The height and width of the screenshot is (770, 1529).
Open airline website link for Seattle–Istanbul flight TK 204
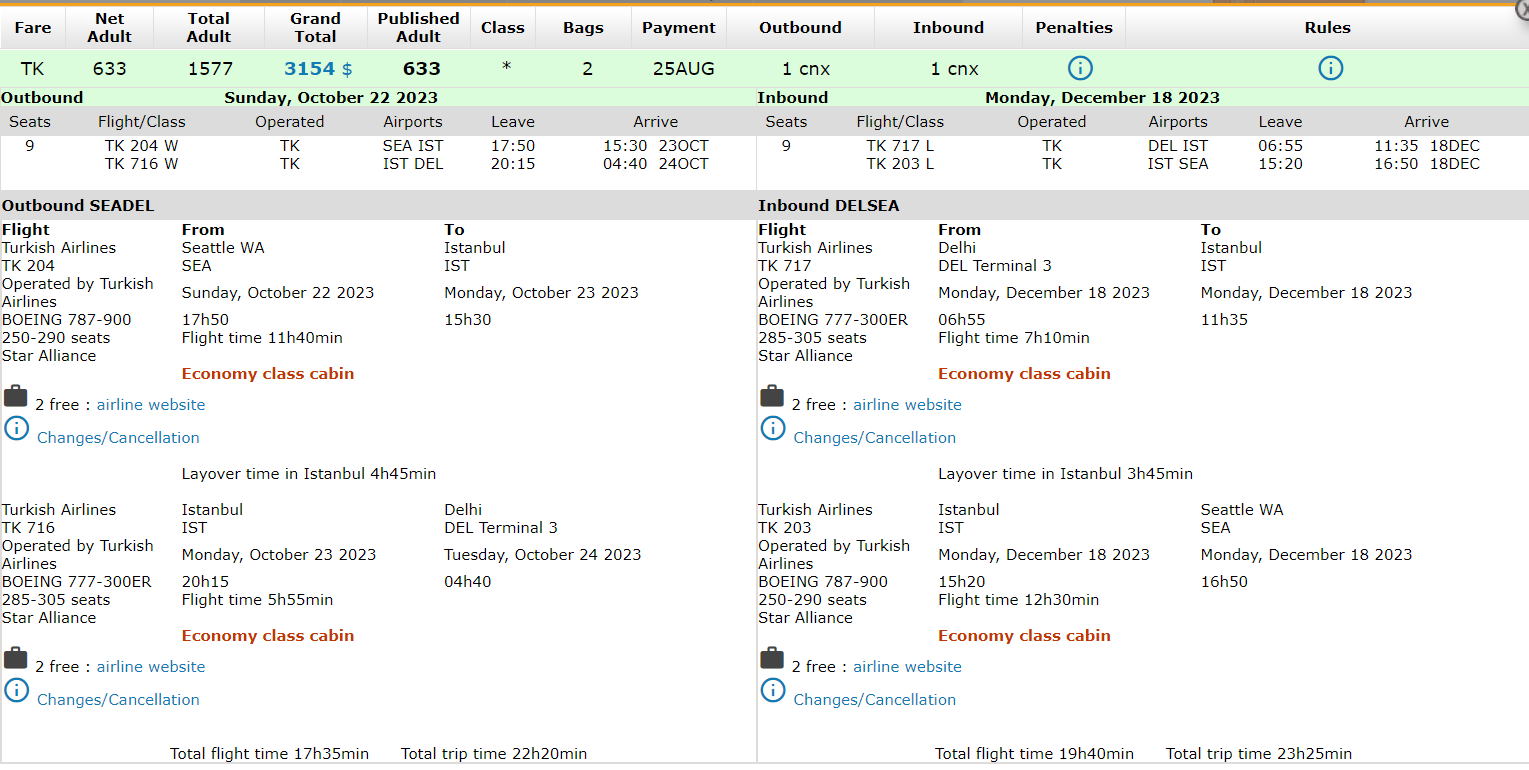pos(151,405)
